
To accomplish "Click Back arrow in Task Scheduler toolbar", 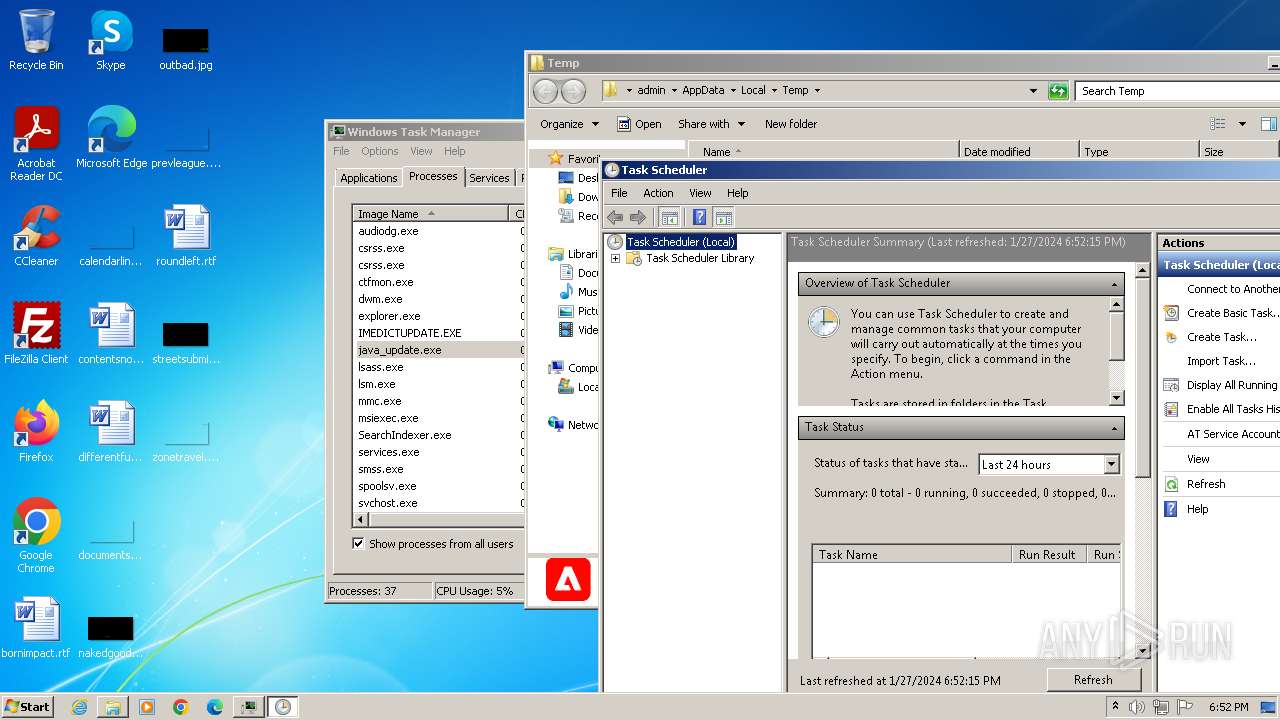I will pyautogui.click(x=615, y=217).
